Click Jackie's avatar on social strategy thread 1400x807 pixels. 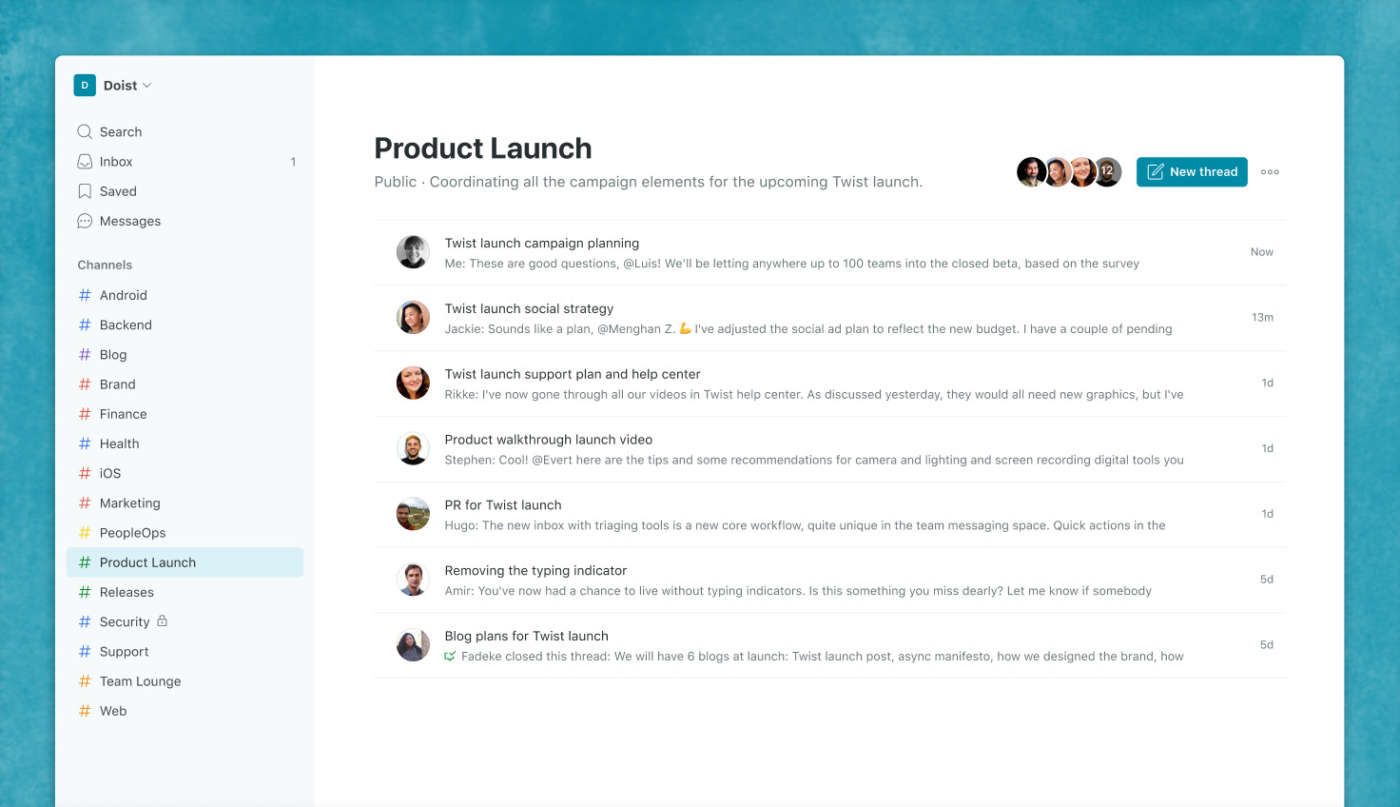pyautogui.click(x=413, y=317)
